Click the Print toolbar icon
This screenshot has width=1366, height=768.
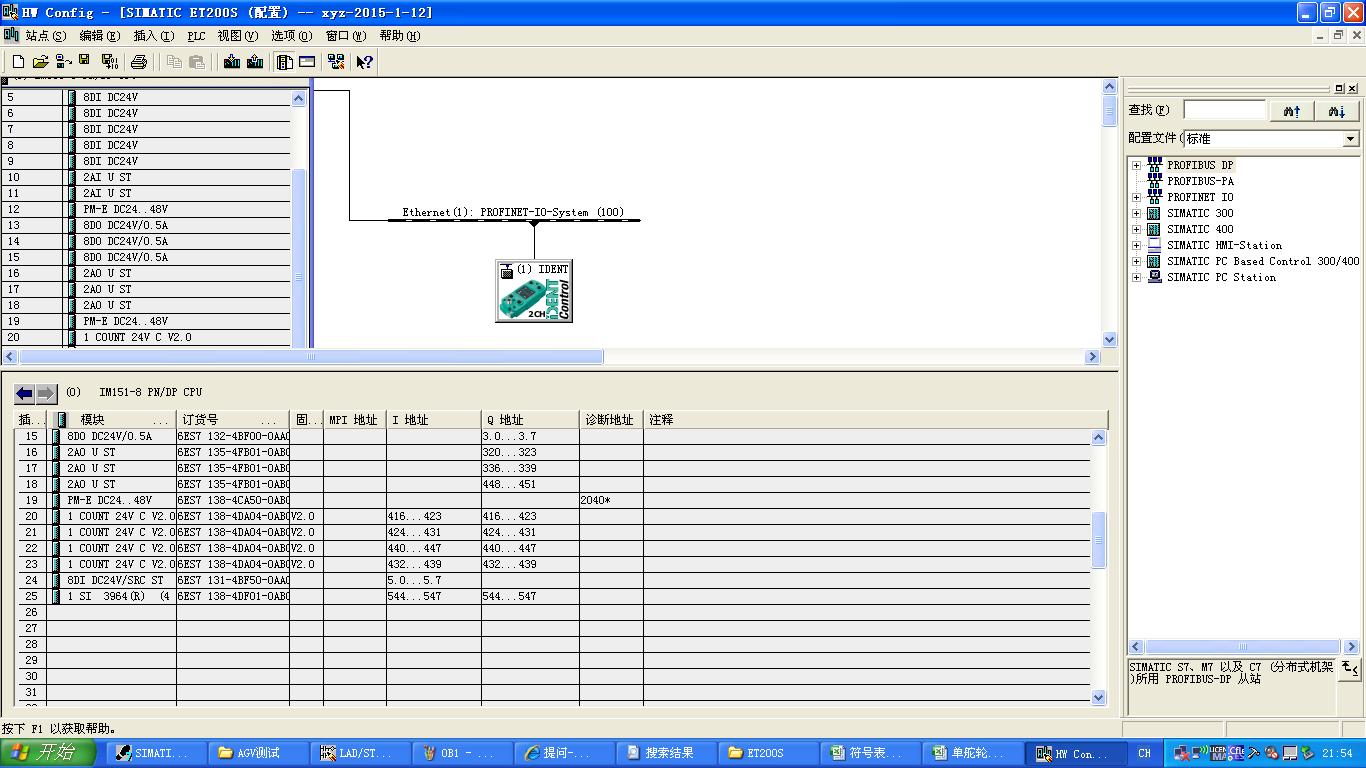pyautogui.click(x=139, y=62)
